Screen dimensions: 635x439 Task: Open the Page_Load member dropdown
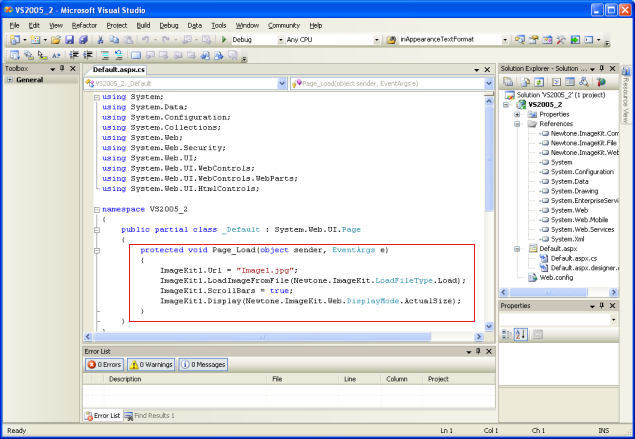click(489, 83)
